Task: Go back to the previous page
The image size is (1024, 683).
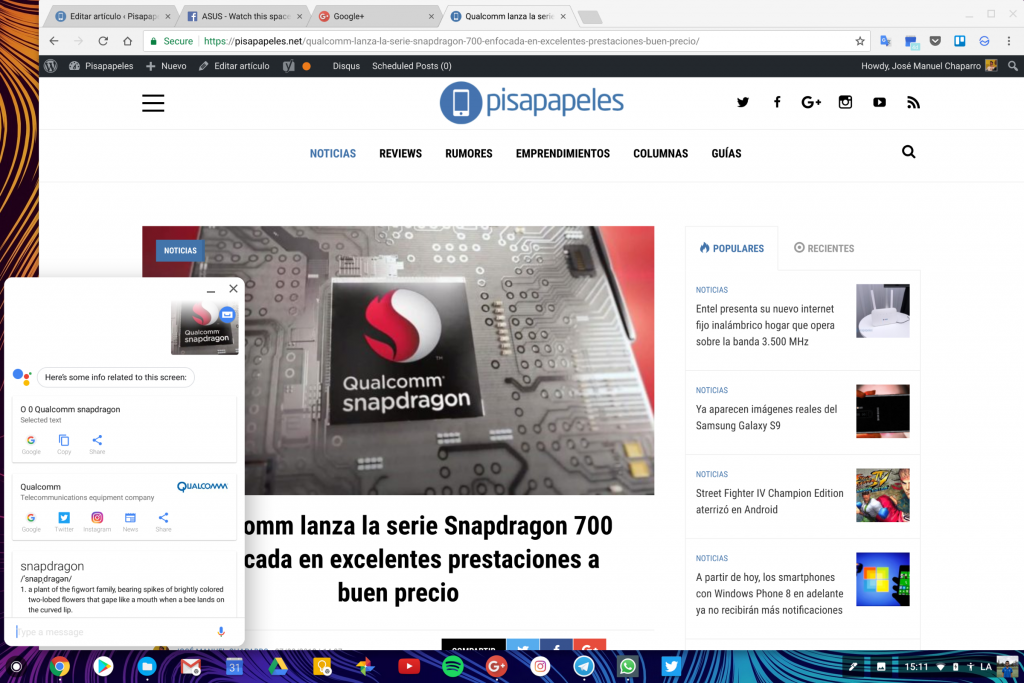Action: (x=54, y=41)
